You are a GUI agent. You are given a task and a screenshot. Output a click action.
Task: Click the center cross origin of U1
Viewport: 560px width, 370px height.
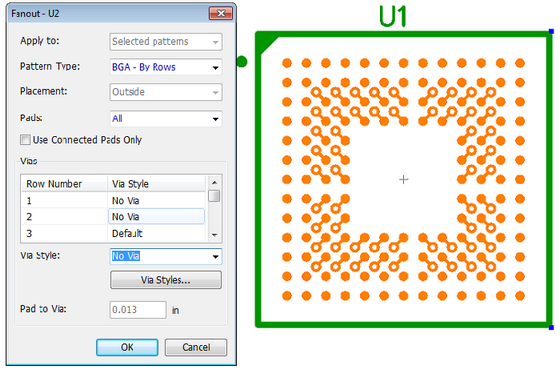(x=404, y=179)
